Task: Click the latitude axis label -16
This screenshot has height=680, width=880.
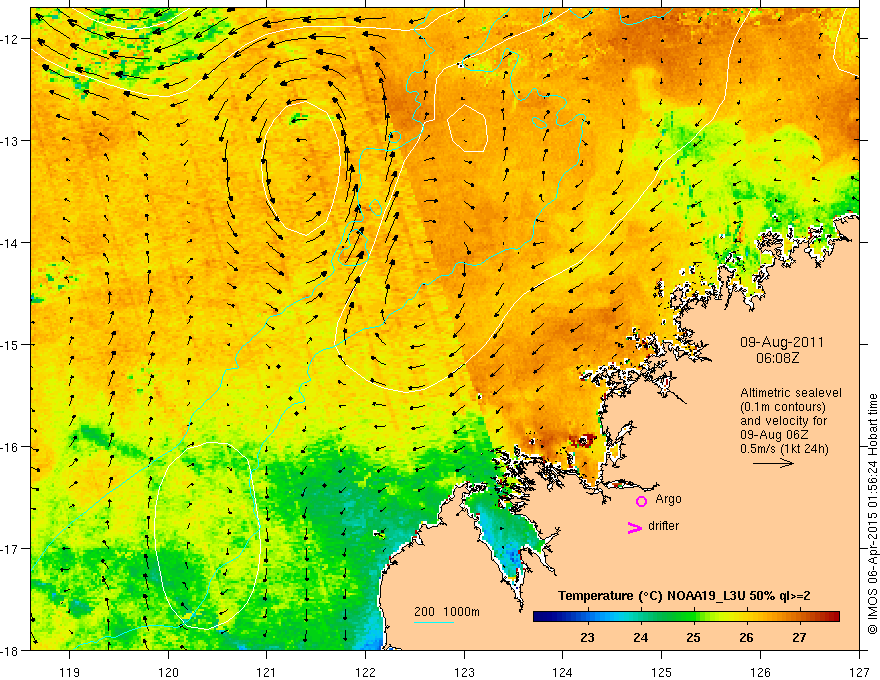Action: tap(12, 447)
